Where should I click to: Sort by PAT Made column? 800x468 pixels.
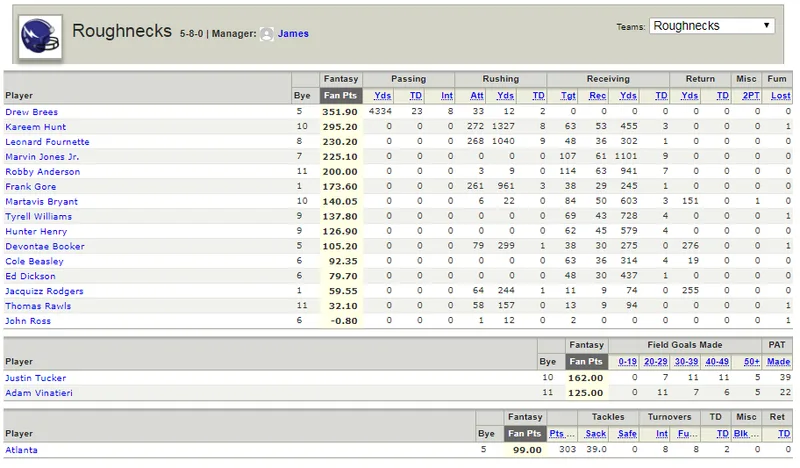click(x=779, y=361)
